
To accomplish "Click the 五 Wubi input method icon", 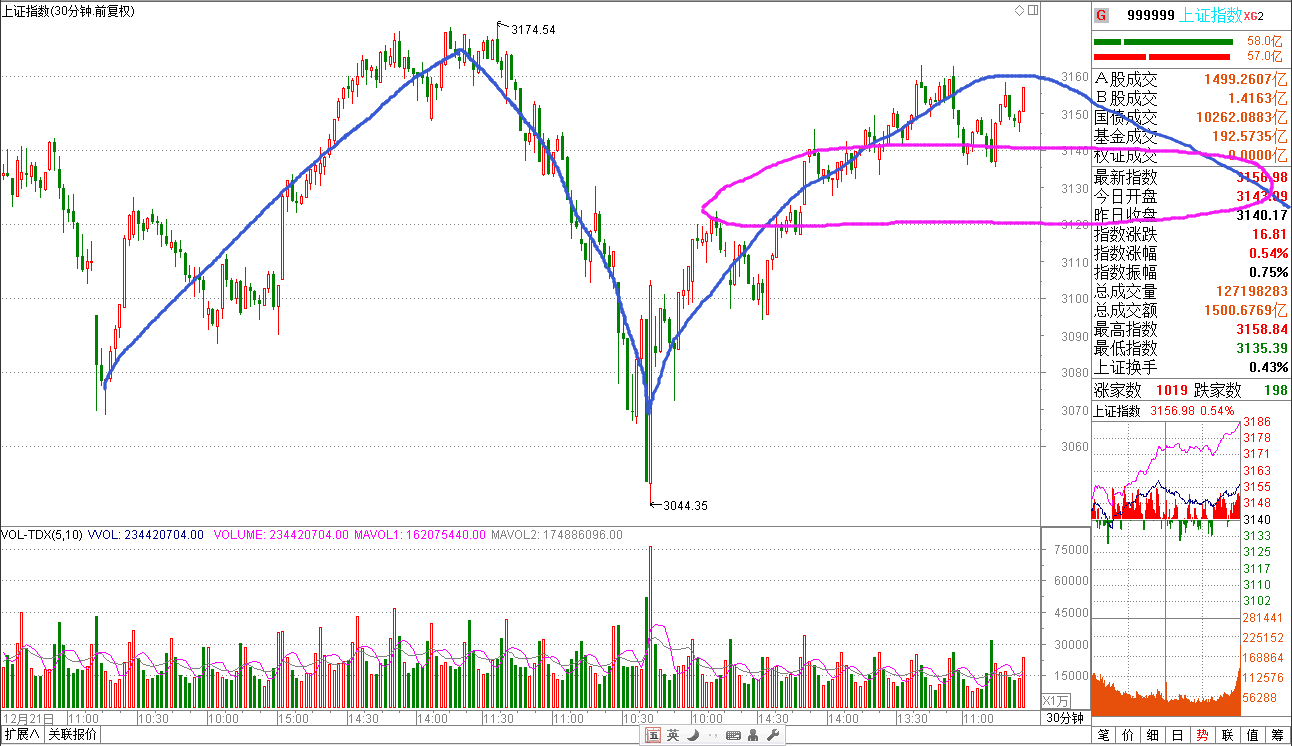I will [x=652, y=736].
